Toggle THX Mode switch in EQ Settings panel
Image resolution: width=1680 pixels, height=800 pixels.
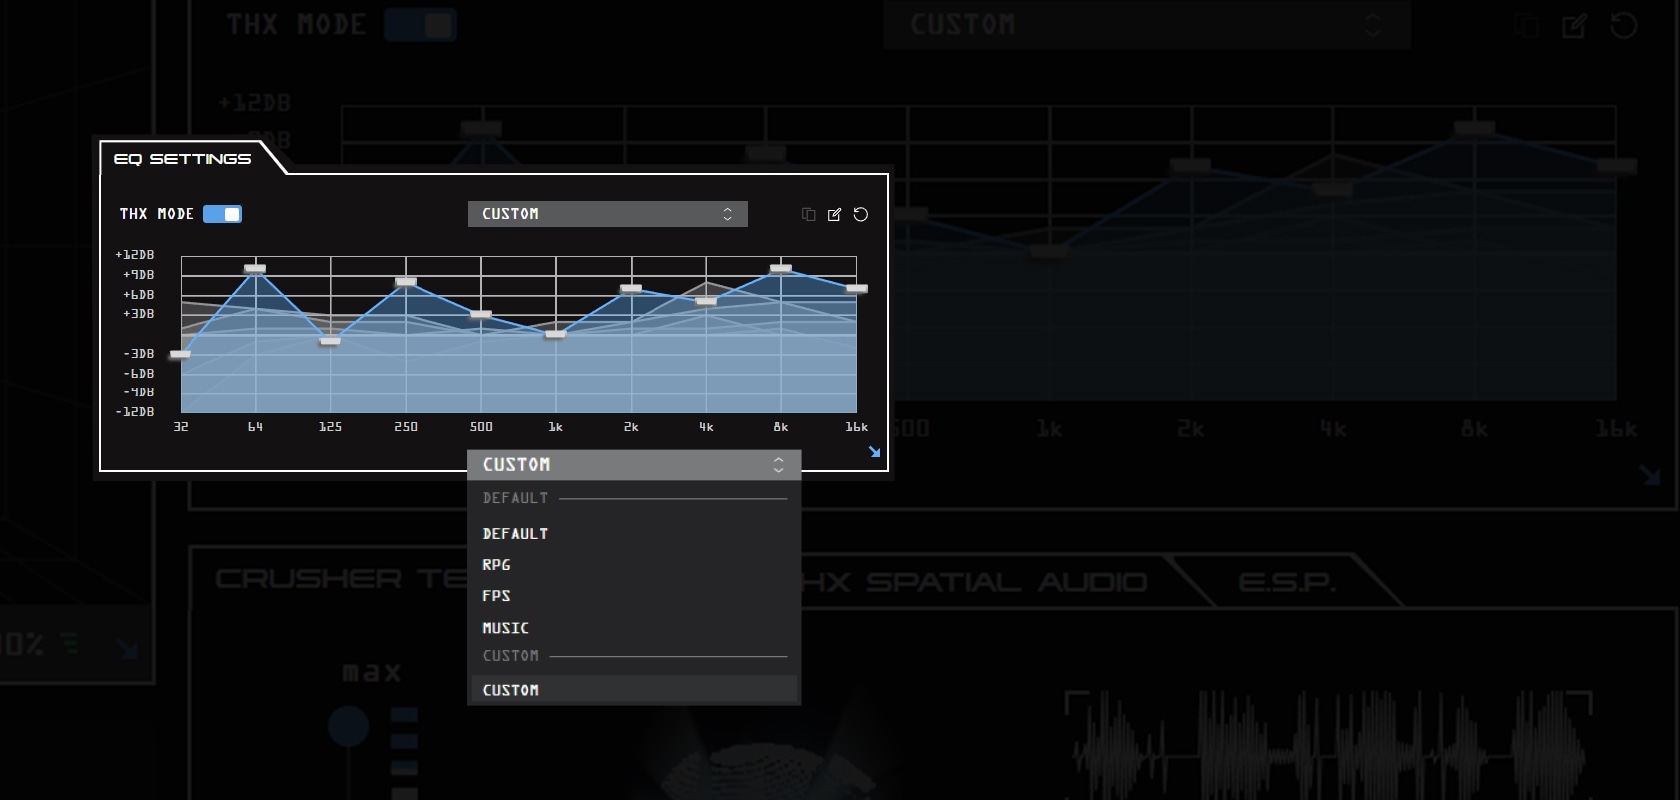[x=222, y=214]
